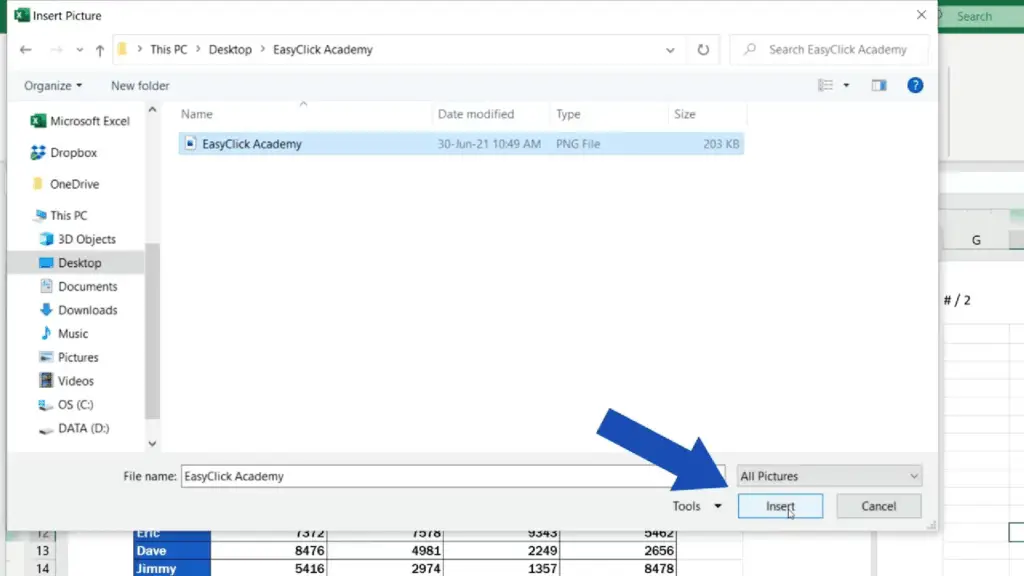Screen dimensions: 1024x576
Task: Close the Insert Picture dialog
Action: tap(921, 14)
